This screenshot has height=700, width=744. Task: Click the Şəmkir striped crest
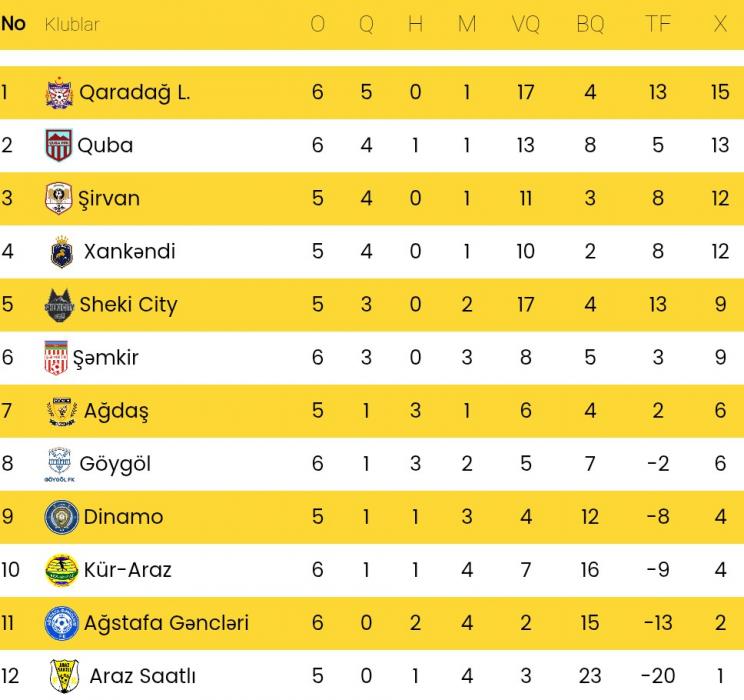(x=56, y=358)
